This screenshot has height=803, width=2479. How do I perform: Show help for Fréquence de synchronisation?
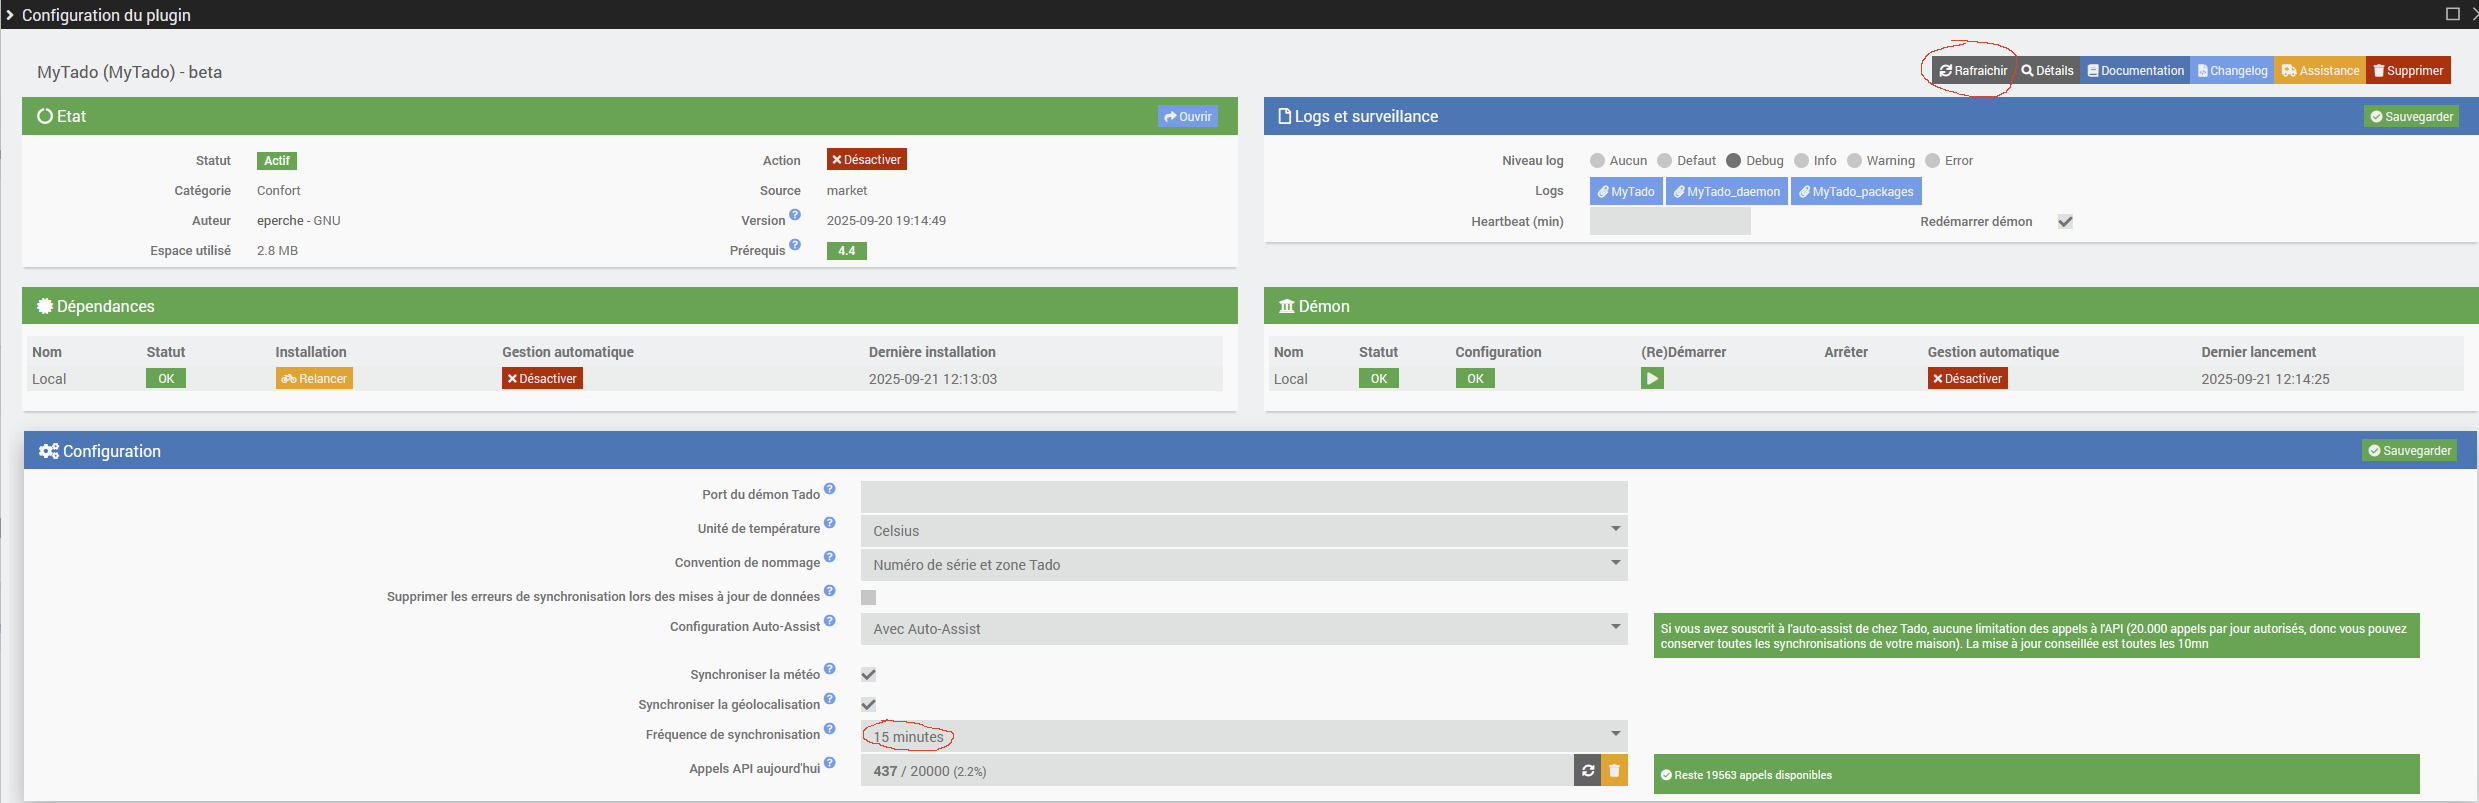(x=830, y=729)
